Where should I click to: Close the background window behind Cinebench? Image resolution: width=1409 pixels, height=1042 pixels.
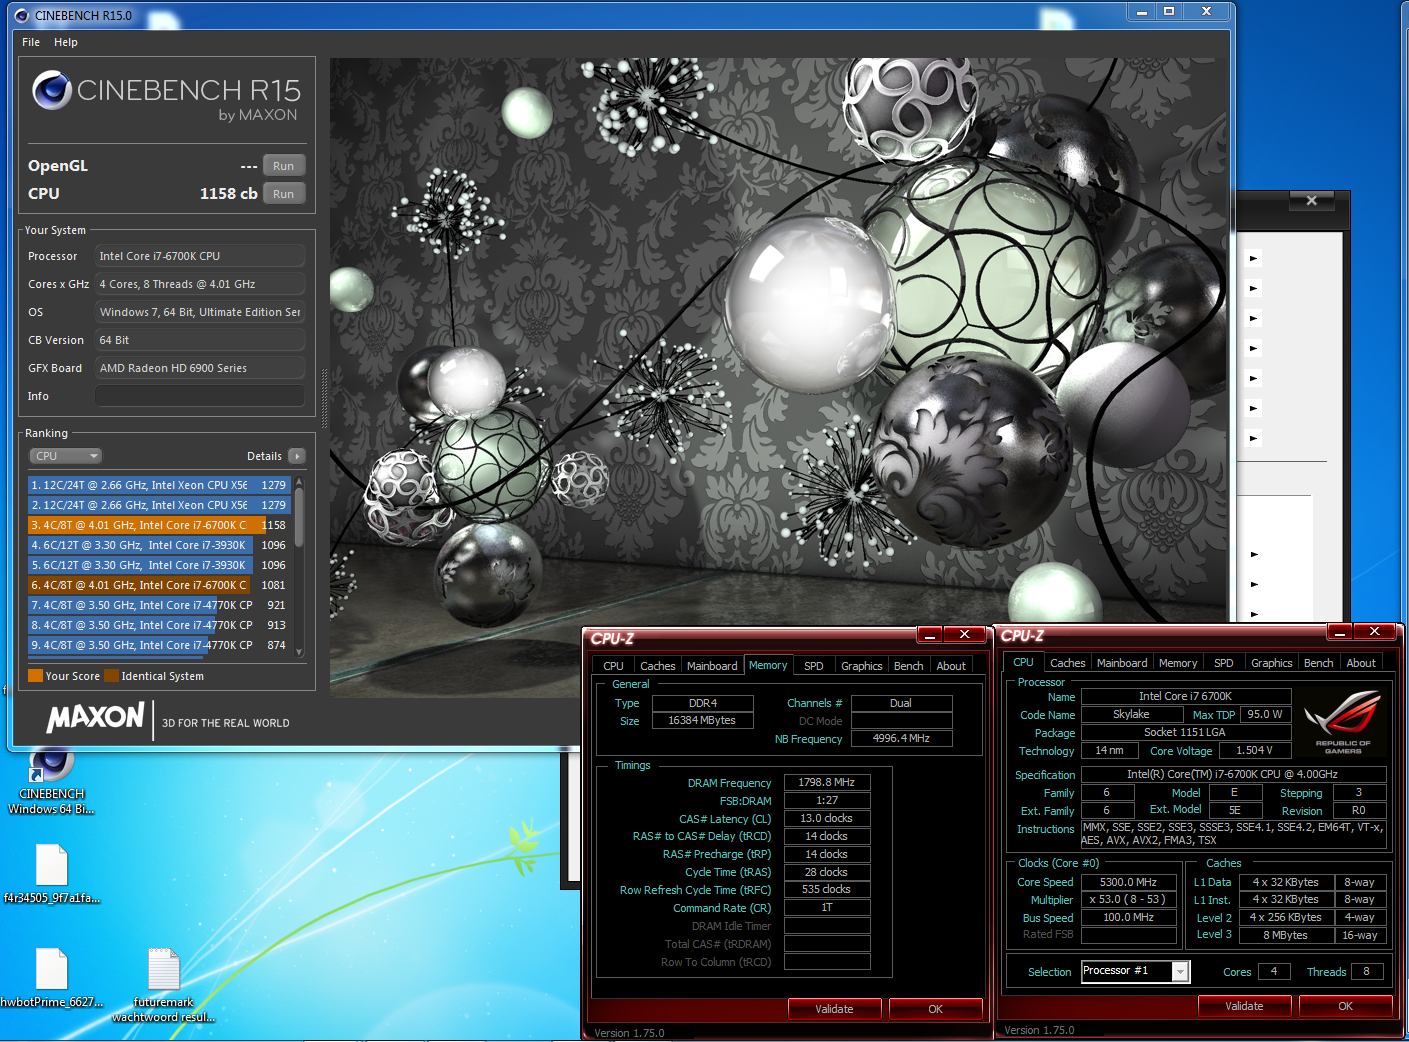[x=1311, y=201]
